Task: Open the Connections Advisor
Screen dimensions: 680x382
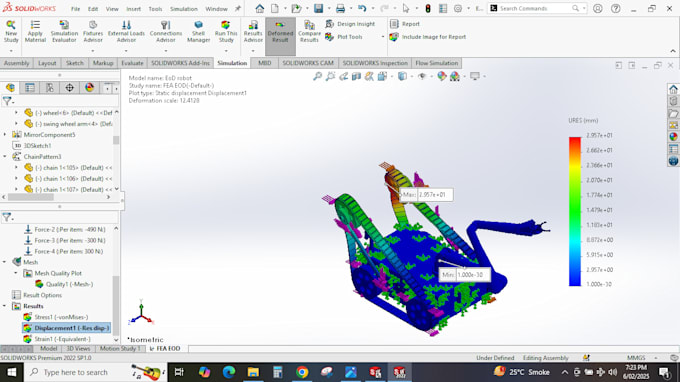Action: (x=166, y=32)
